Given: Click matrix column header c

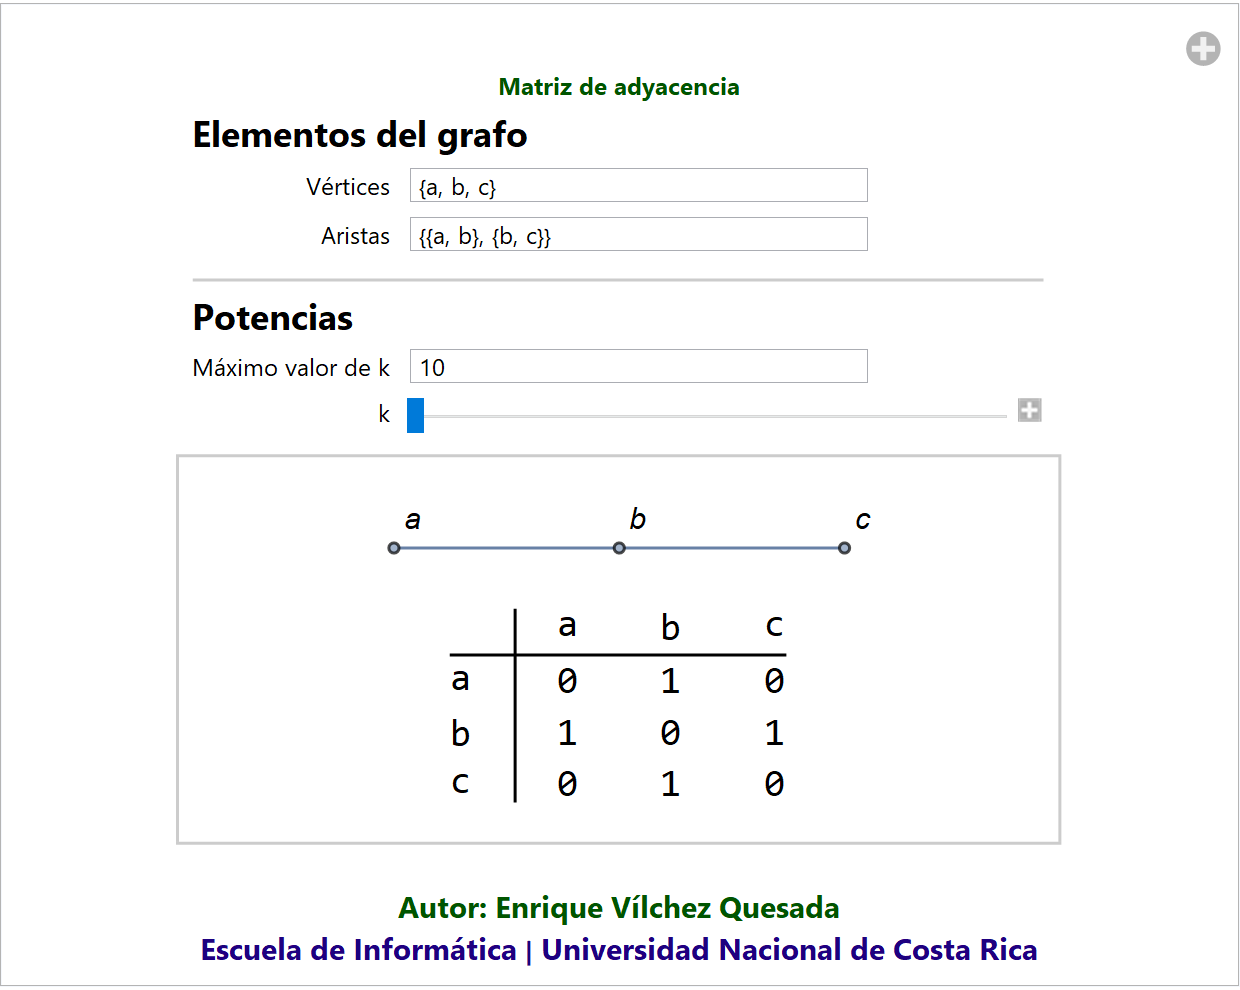Looking at the screenshot, I should (774, 626).
